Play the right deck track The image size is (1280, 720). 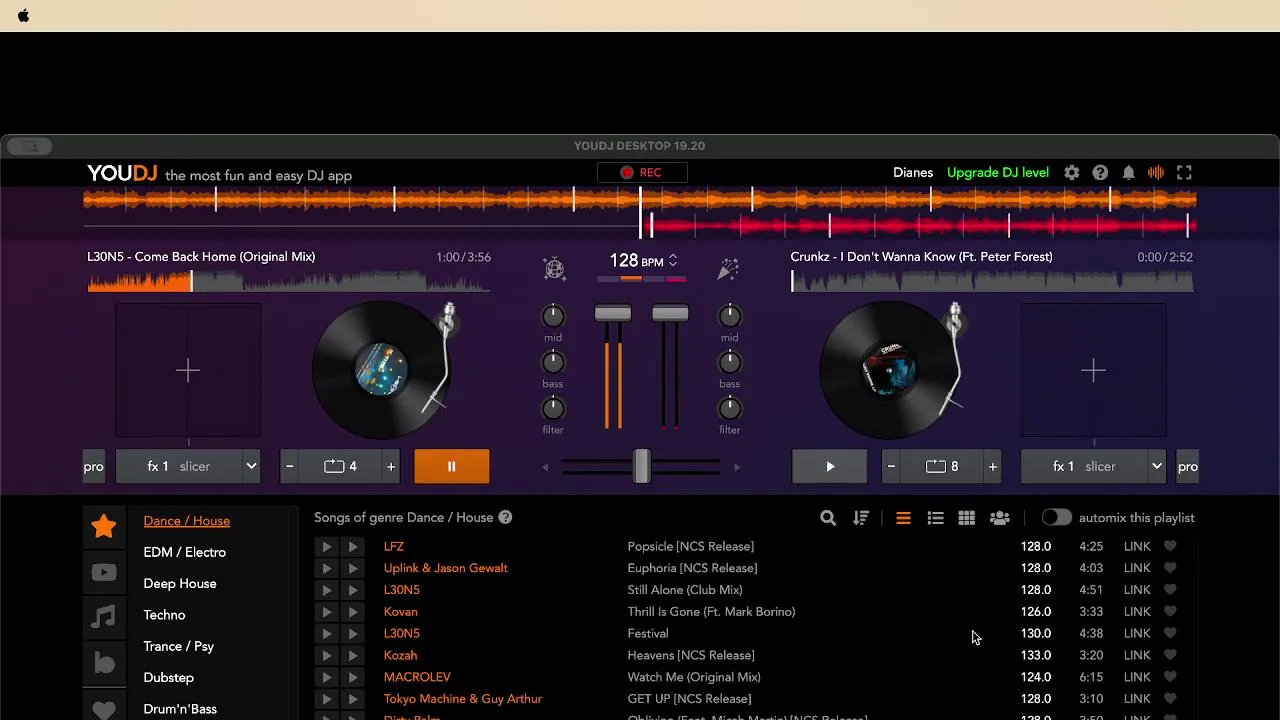(830, 467)
